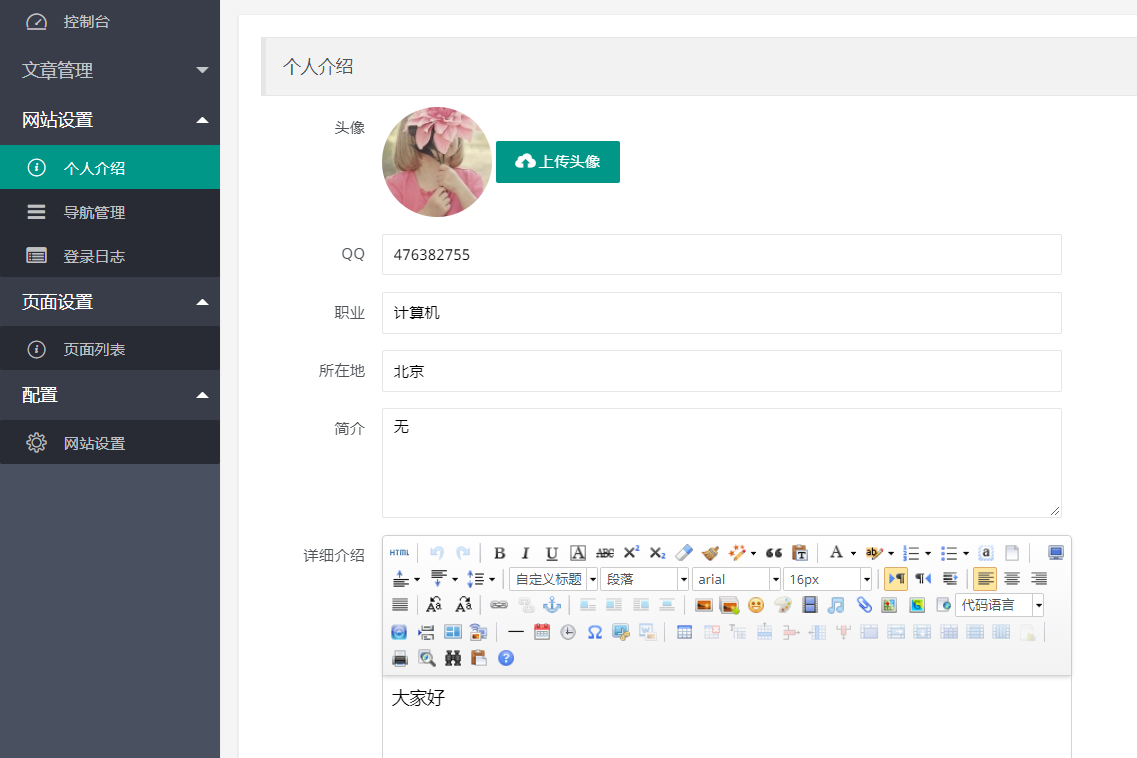This screenshot has height=758, width=1137.
Task: Insert an emoticon using smiley icon
Action: [756, 605]
